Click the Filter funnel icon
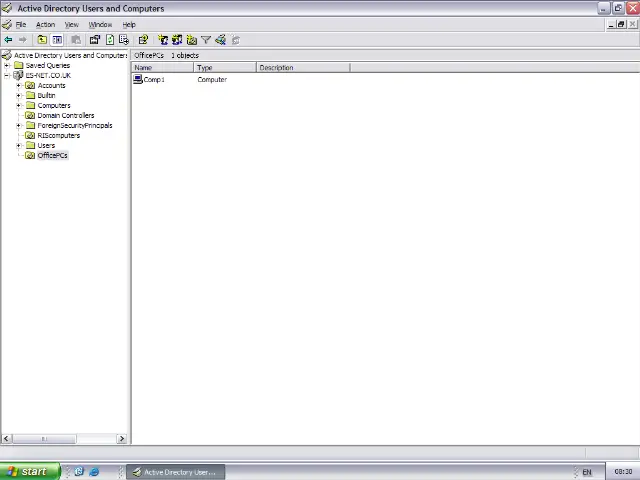Screen dimensions: 640x480 tap(206, 40)
